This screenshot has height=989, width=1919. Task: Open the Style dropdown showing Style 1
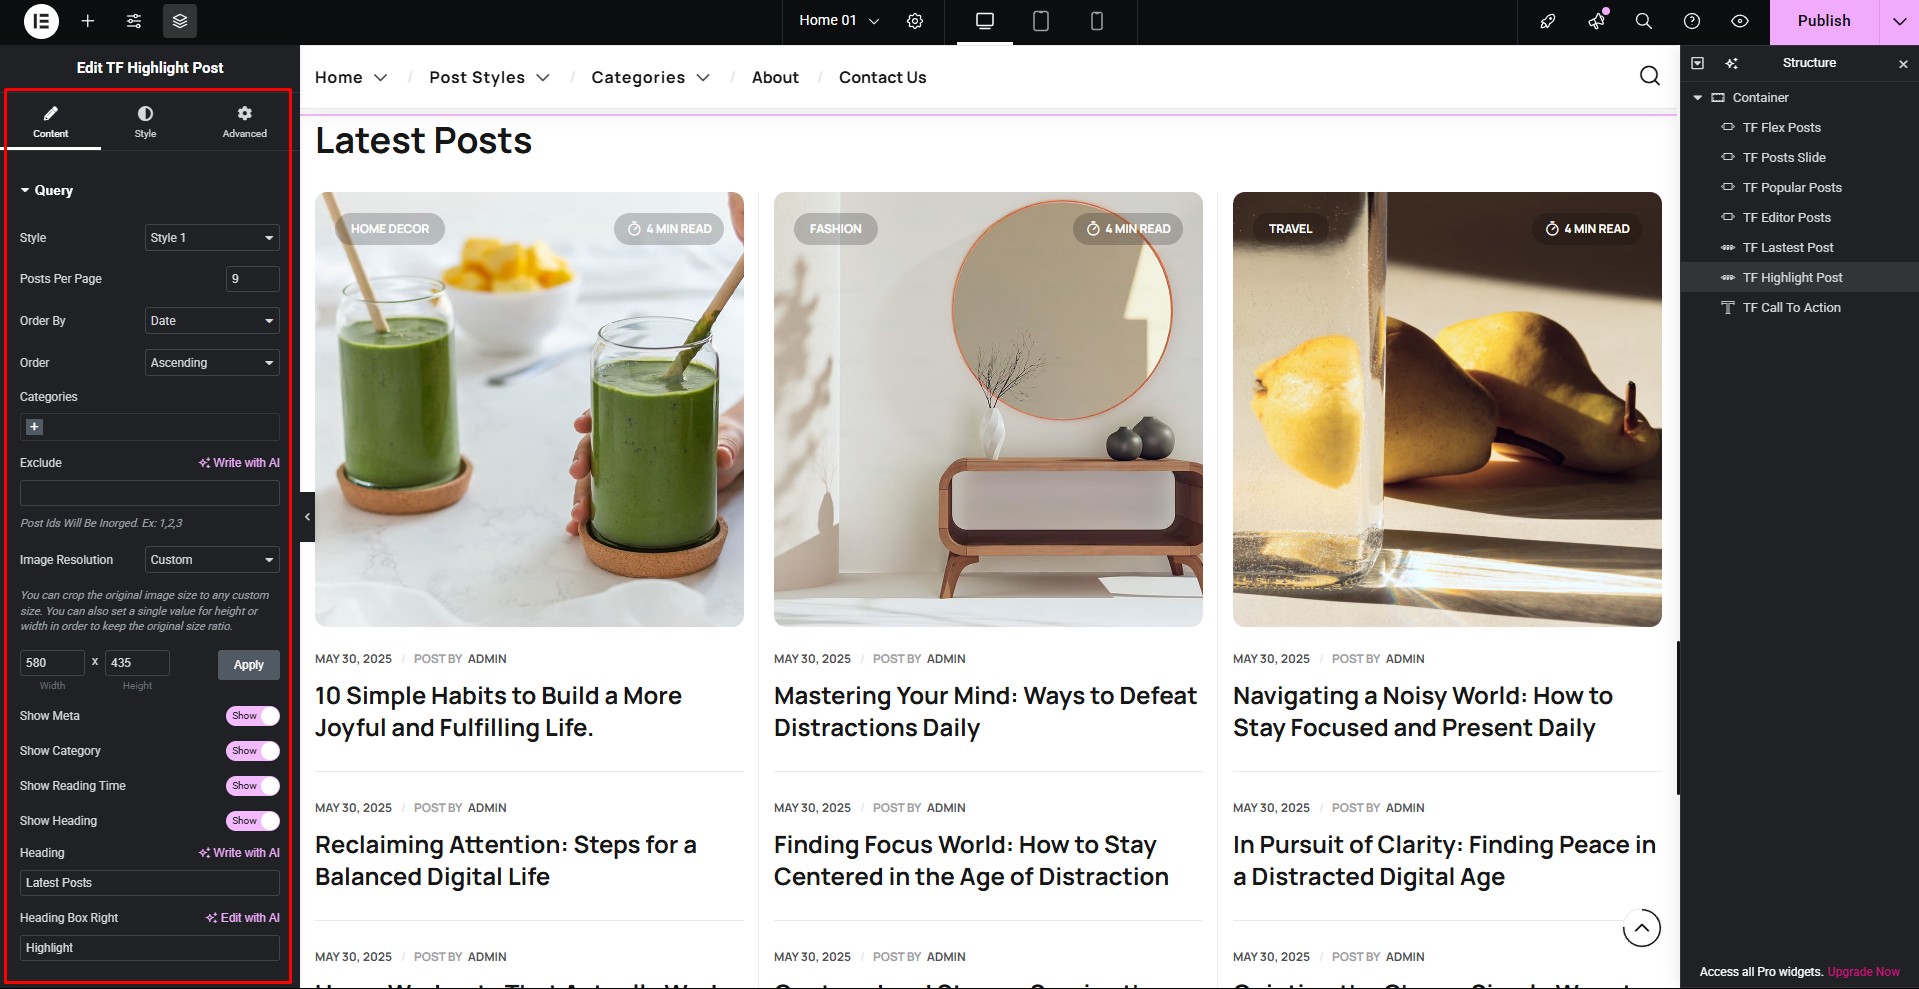tap(212, 238)
